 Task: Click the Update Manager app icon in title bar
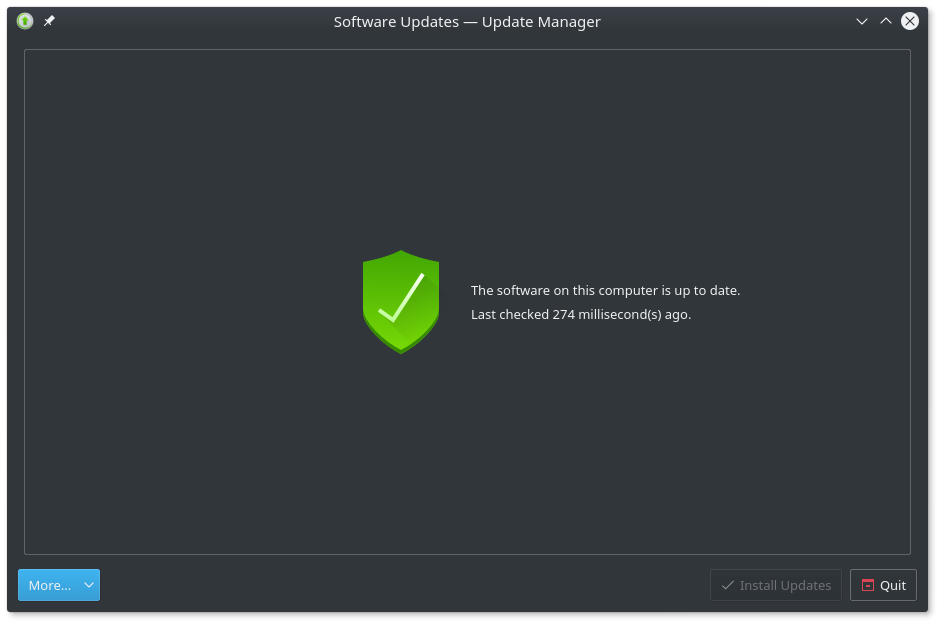point(25,21)
